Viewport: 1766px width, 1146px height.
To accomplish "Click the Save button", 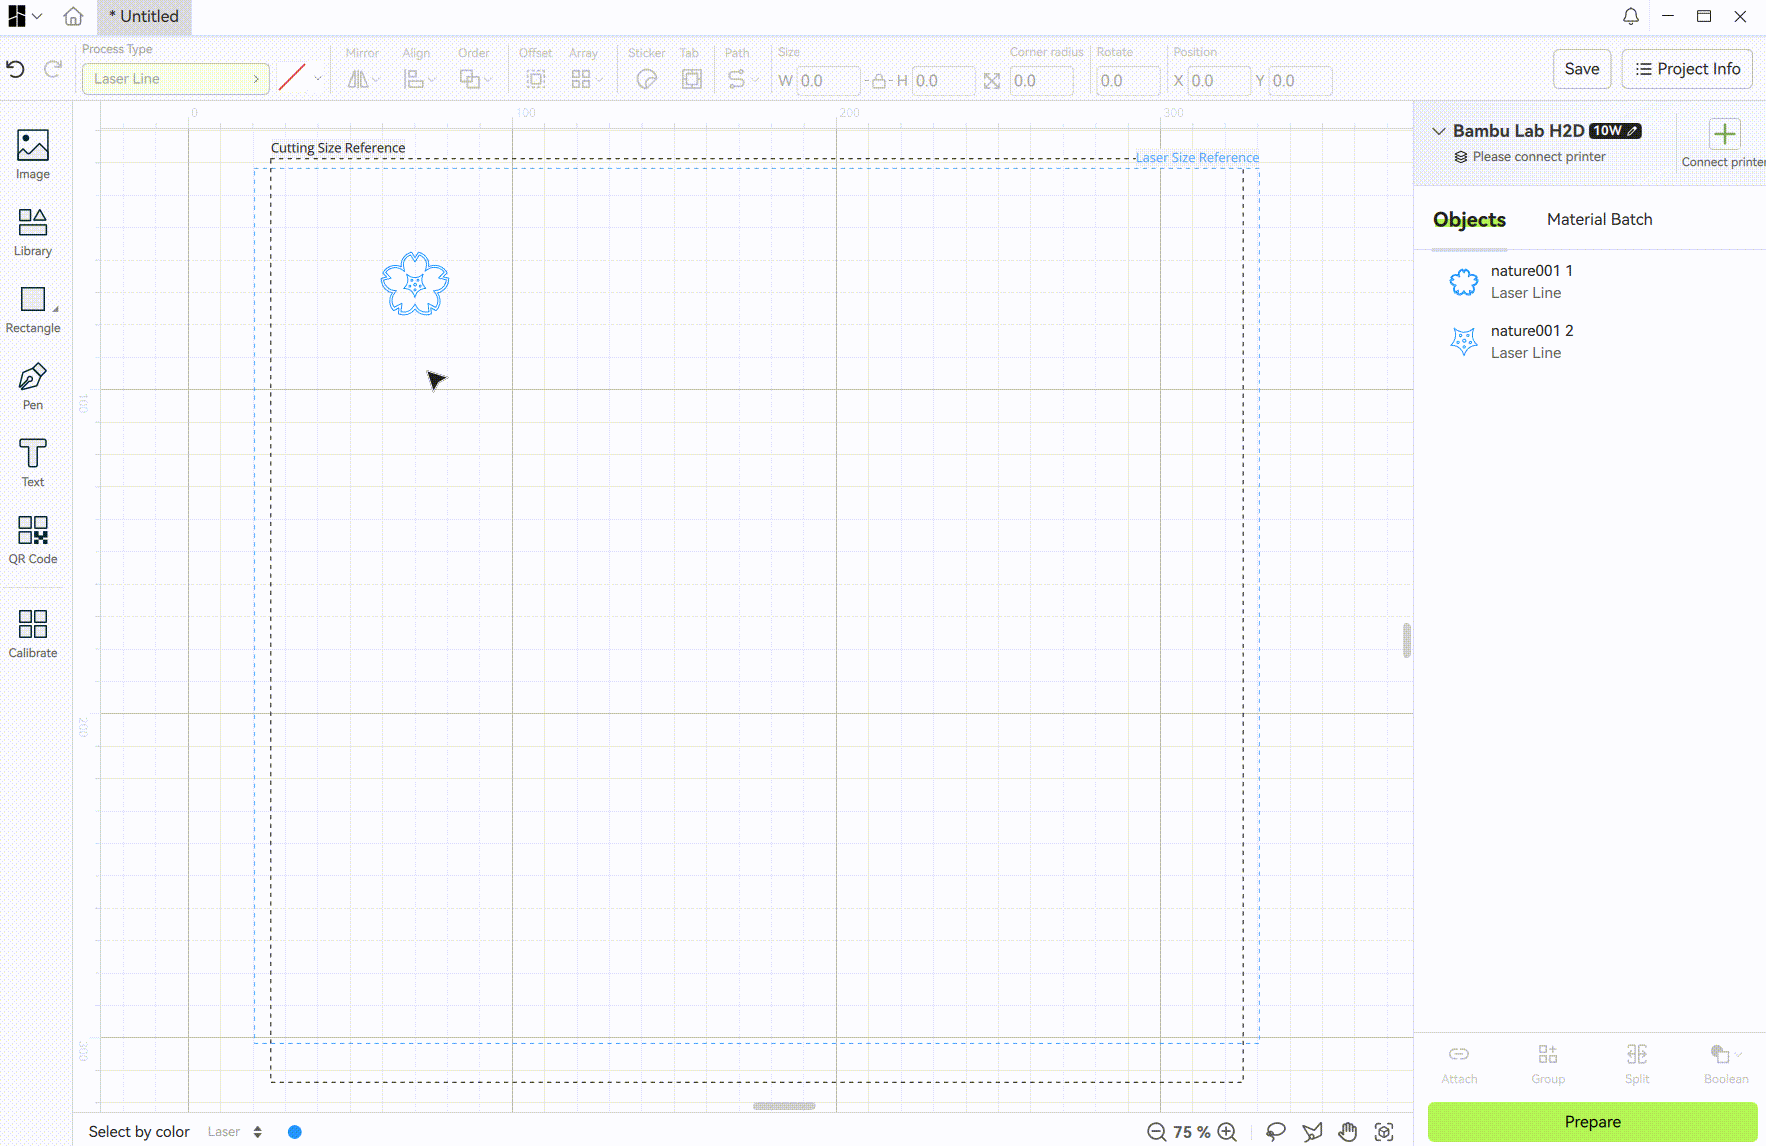I will point(1581,69).
